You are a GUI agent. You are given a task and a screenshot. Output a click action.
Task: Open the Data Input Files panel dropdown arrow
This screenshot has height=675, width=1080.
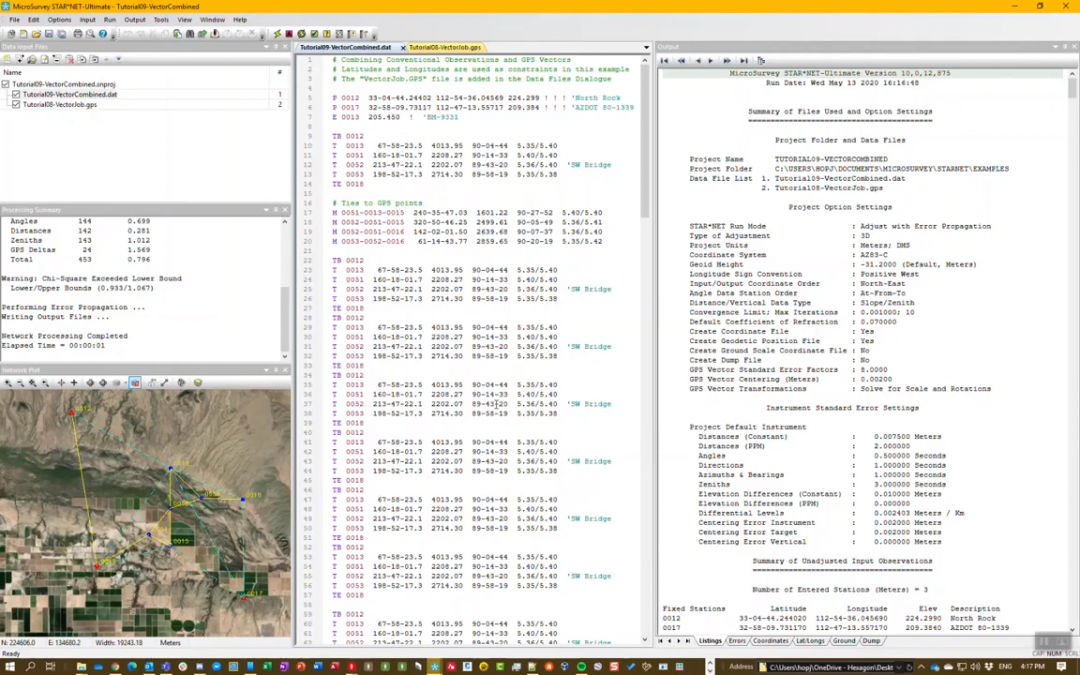pos(266,47)
